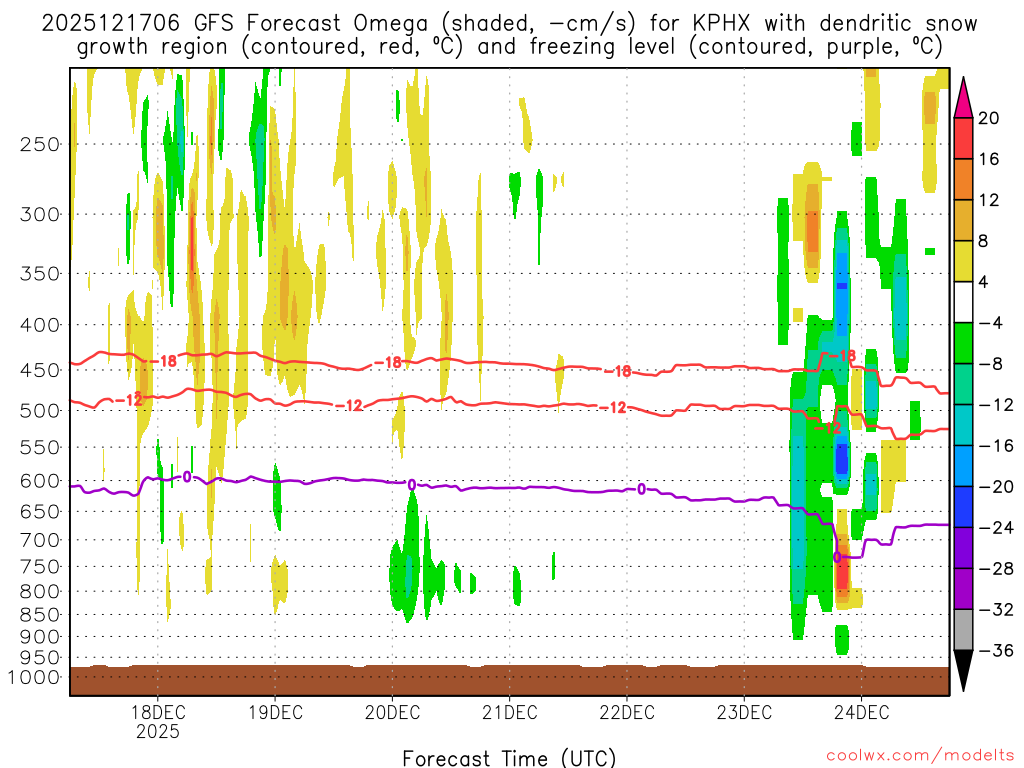The width and height of the screenshot is (1024, 768).
Task: Select the yellow 4 to 8 colorbar swatch
Action: pyautogui.click(x=963, y=261)
